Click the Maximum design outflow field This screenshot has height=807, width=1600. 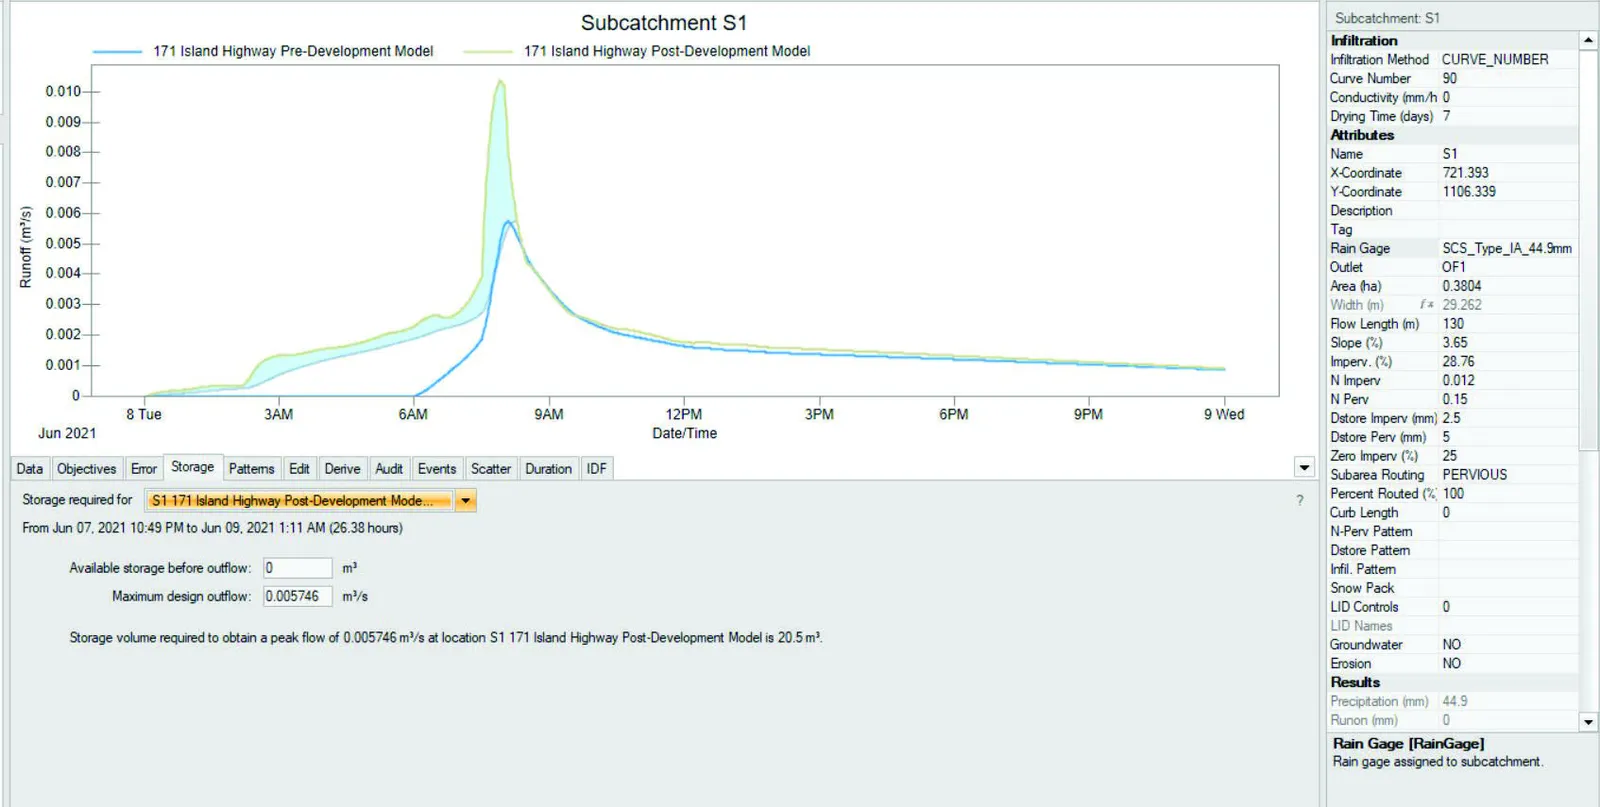(298, 596)
